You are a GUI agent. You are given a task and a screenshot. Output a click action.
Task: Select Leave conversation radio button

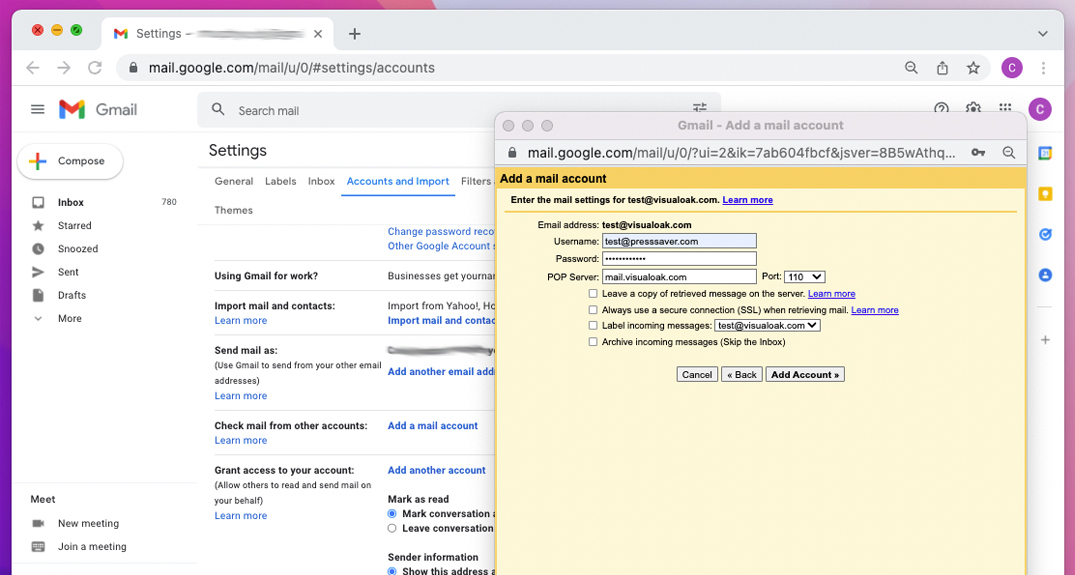click(392, 528)
